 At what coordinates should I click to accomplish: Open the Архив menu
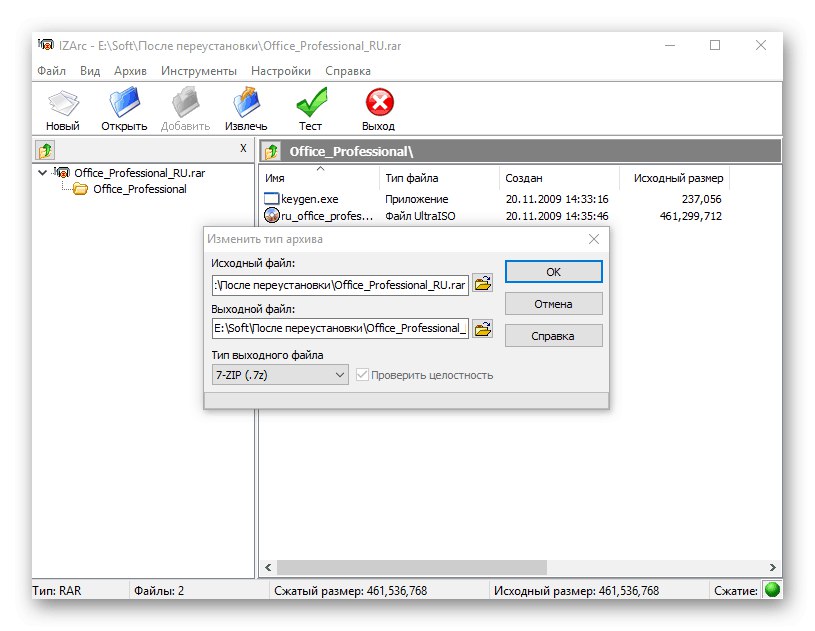130,71
